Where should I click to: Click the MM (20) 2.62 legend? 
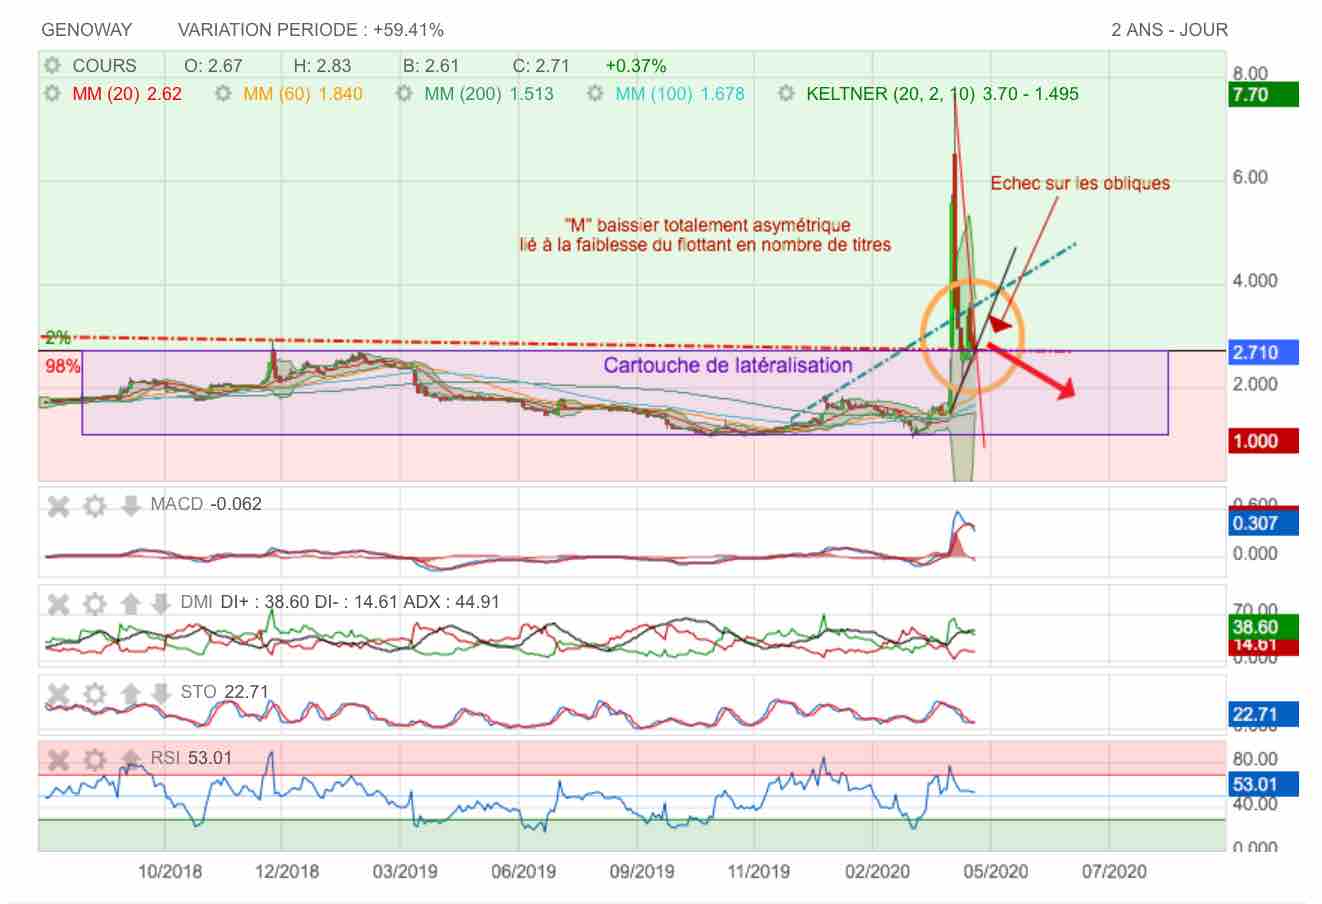127,94
